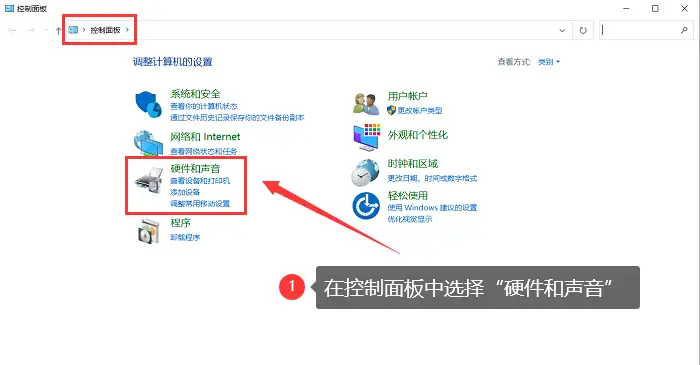Open 查看你的计算机状态 link
The image size is (700, 365).
204,106
